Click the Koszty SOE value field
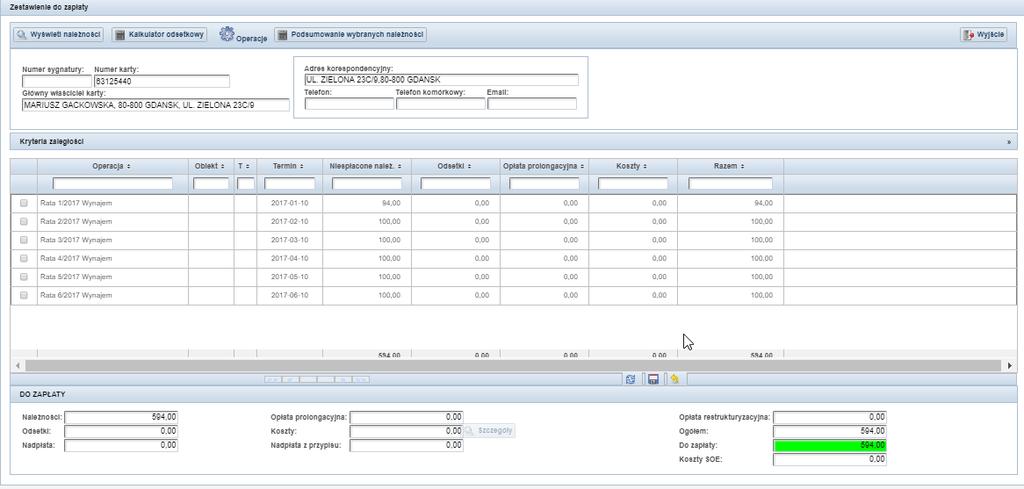 pyautogui.click(x=829, y=460)
